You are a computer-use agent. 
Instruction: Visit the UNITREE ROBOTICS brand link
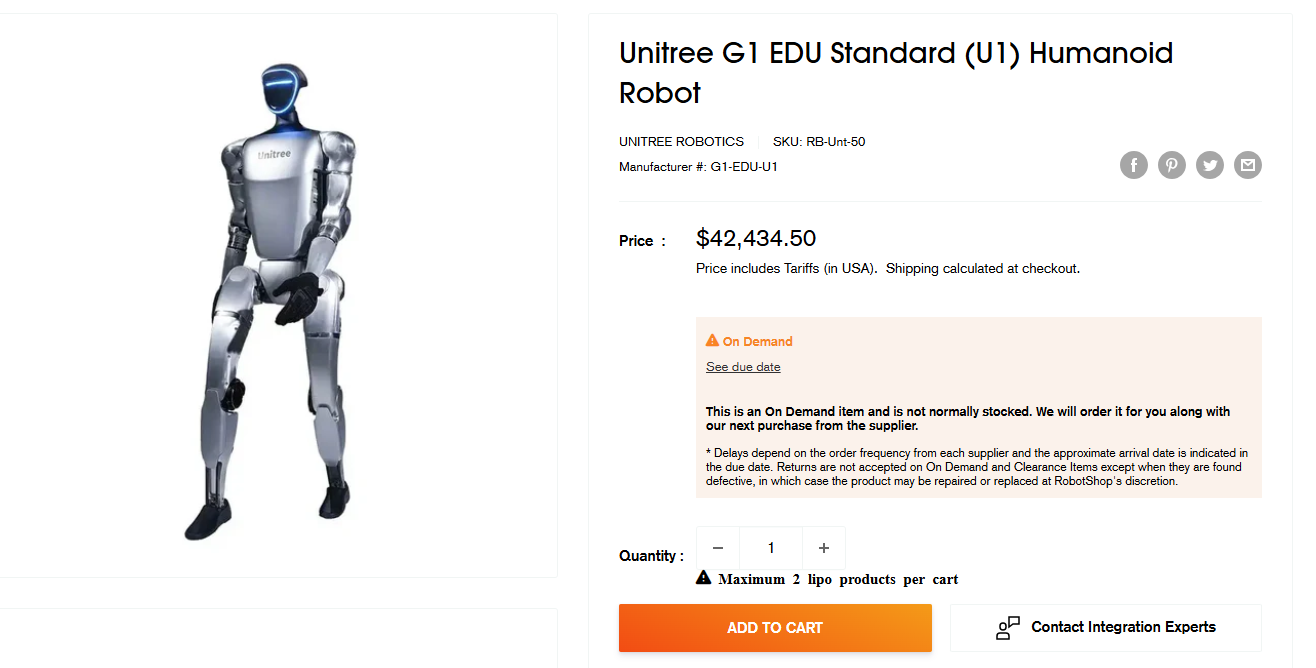tap(681, 142)
